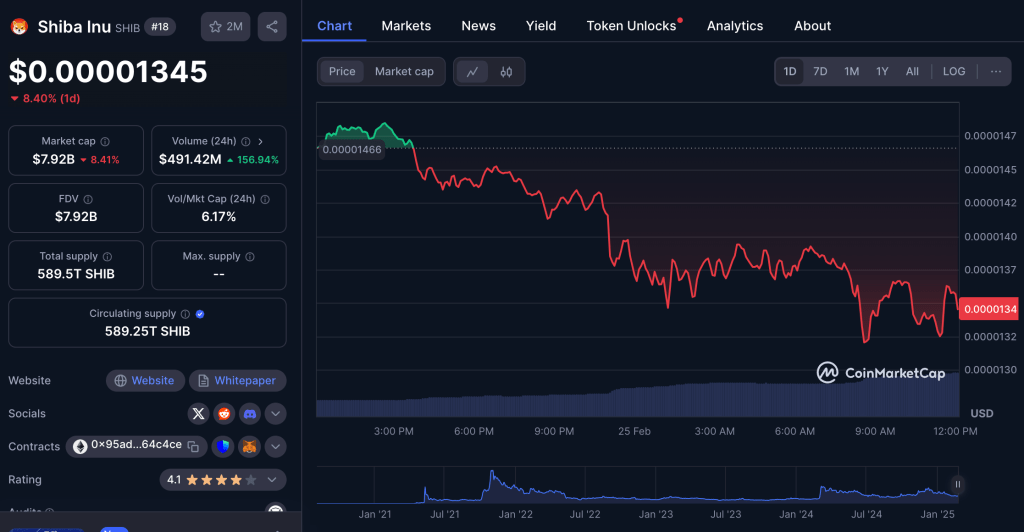Toggle LOG scale on the chart
The height and width of the screenshot is (532, 1024).
click(953, 72)
